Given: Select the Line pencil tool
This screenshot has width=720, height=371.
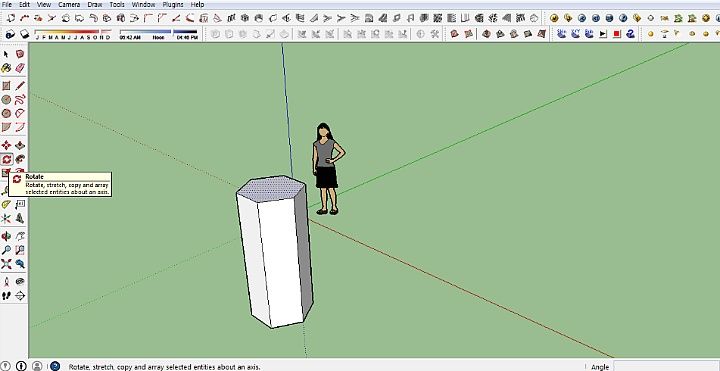Looking at the screenshot, I should click(x=20, y=86).
